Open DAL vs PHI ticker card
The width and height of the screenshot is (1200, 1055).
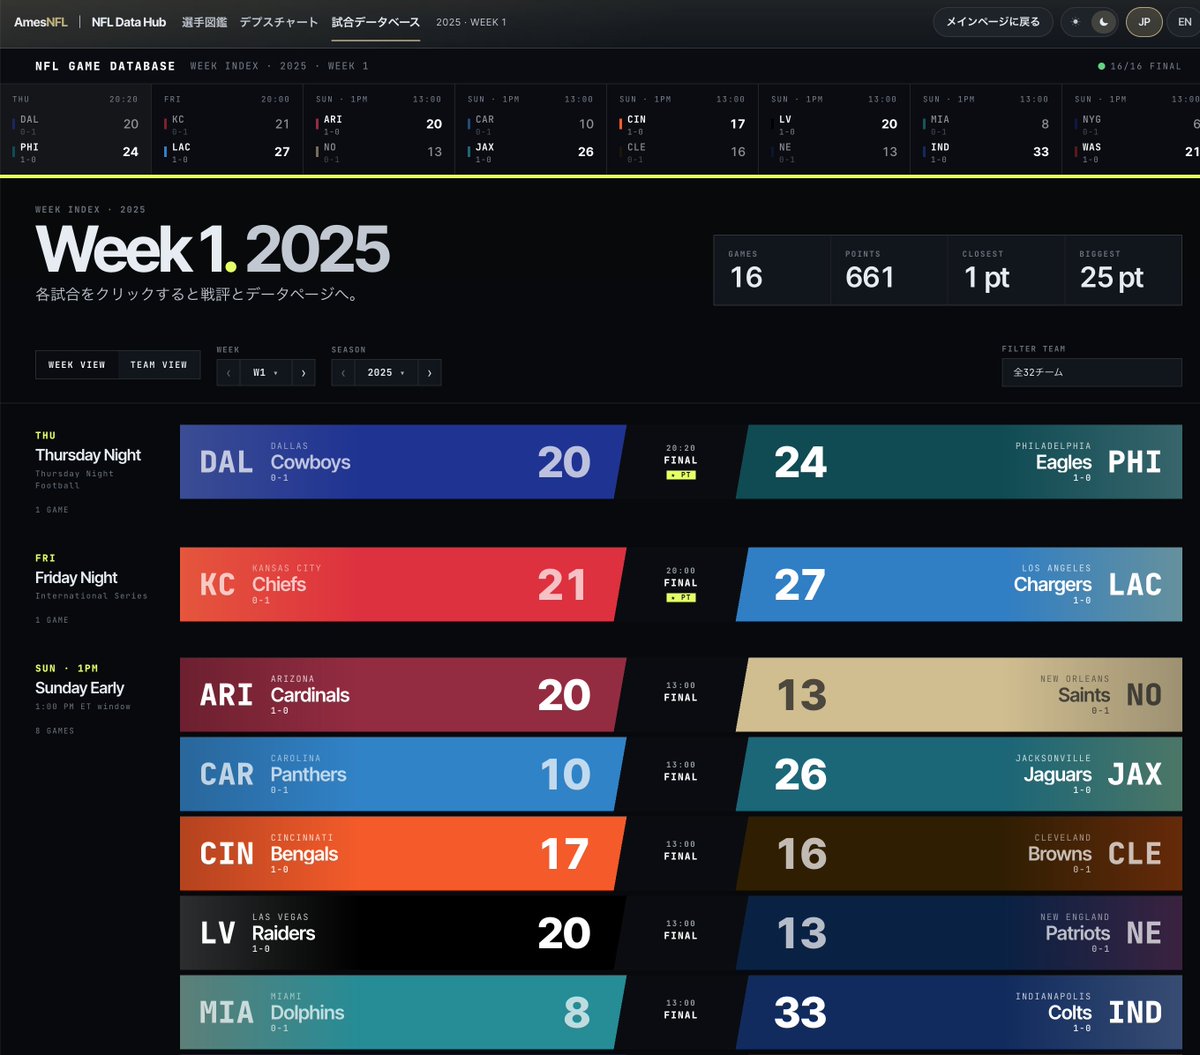tap(75, 129)
